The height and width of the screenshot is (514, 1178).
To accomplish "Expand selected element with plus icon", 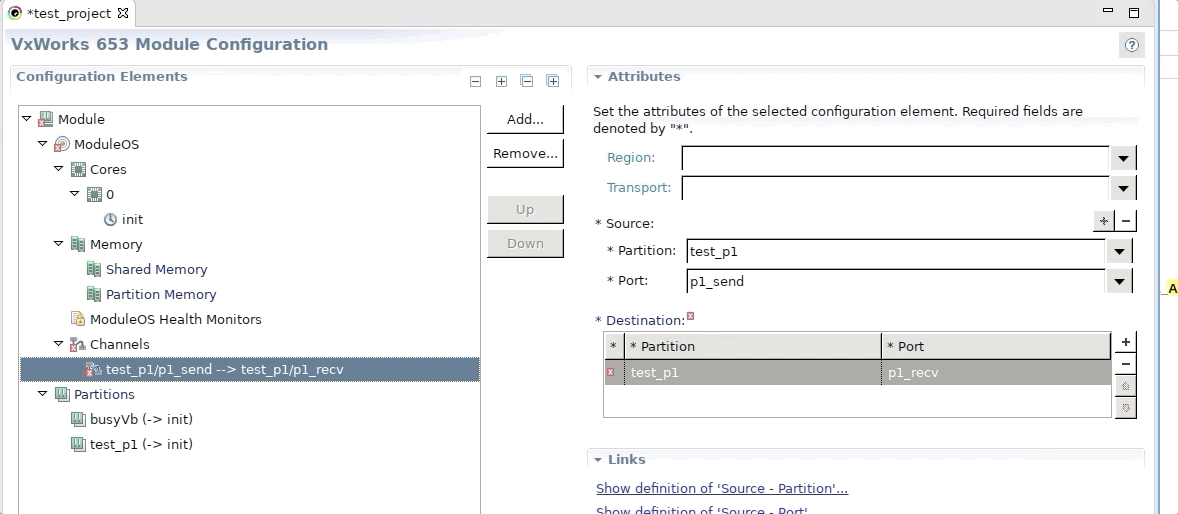I will tap(501, 81).
